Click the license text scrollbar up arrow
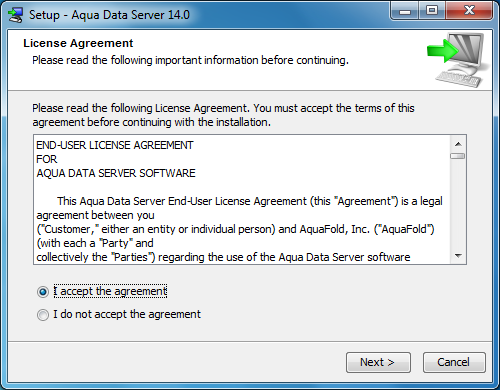Image resolution: width=500 pixels, height=390 pixels. coord(458,144)
